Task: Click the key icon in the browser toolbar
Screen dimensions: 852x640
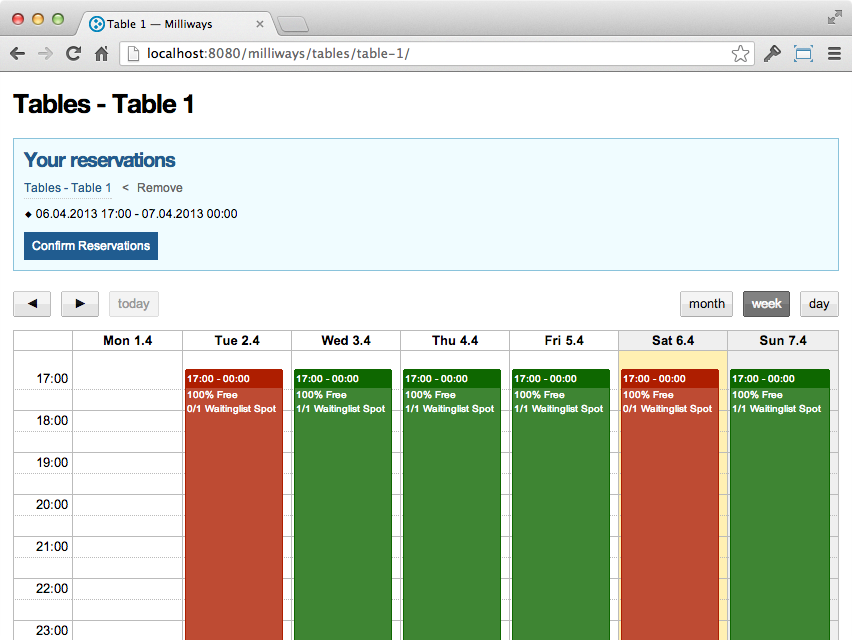Action: click(772, 53)
